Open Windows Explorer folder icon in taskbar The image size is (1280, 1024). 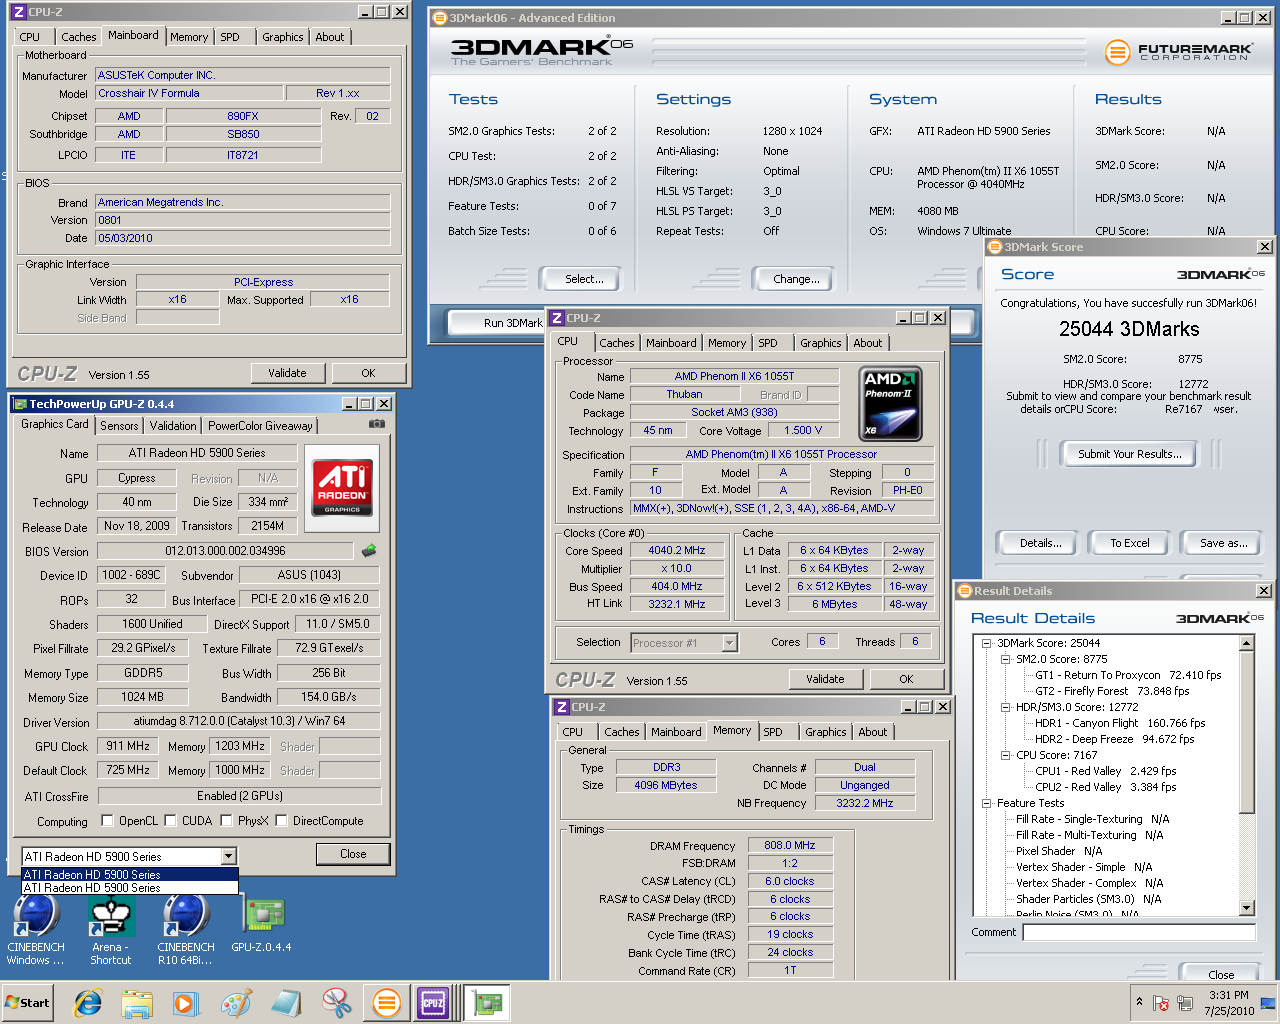137,1003
